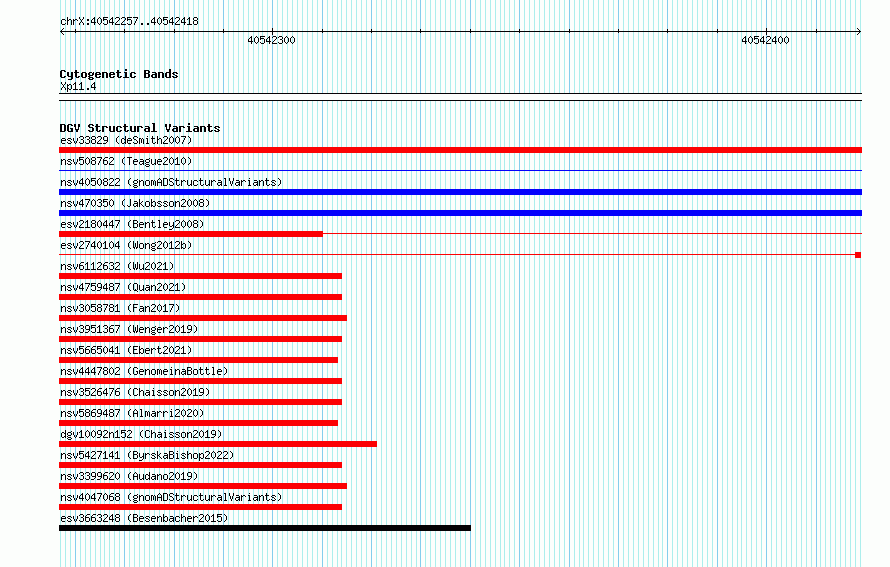Select the black esv3663248 variant bar

265,528
